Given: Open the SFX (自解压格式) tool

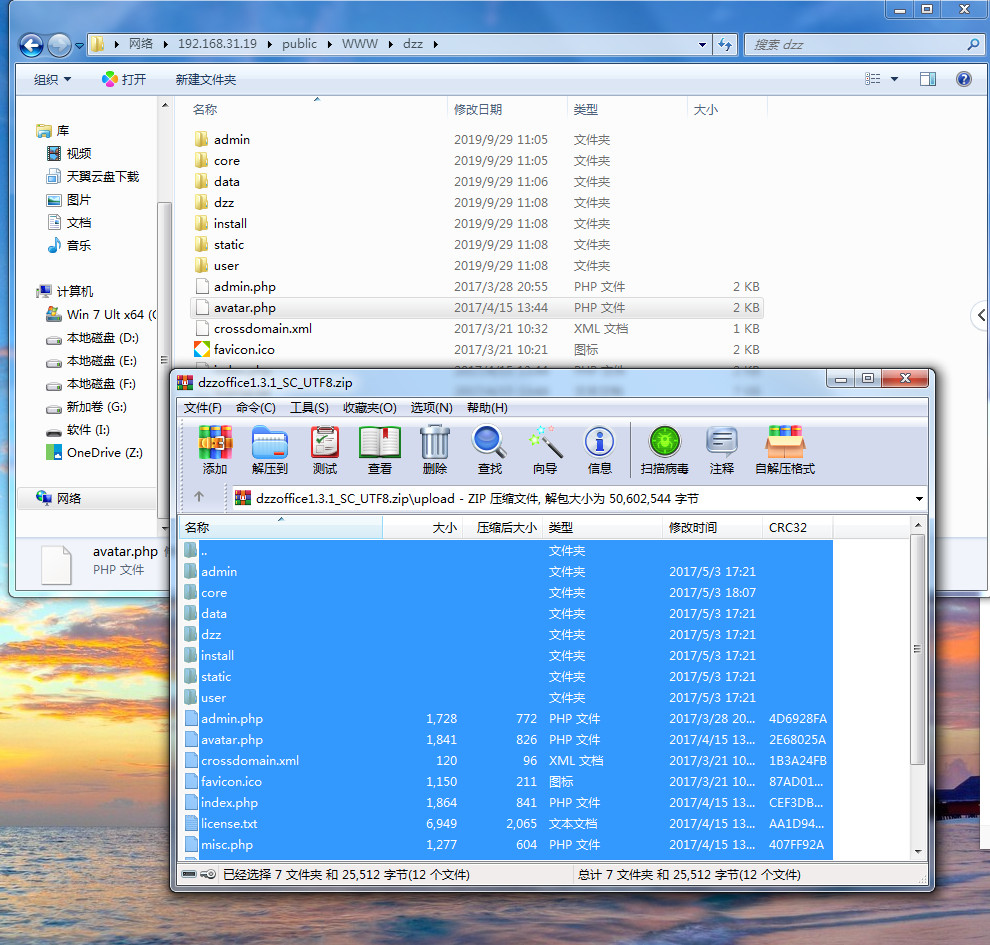Looking at the screenshot, I should pyautogui.click(x=785, y=449).
